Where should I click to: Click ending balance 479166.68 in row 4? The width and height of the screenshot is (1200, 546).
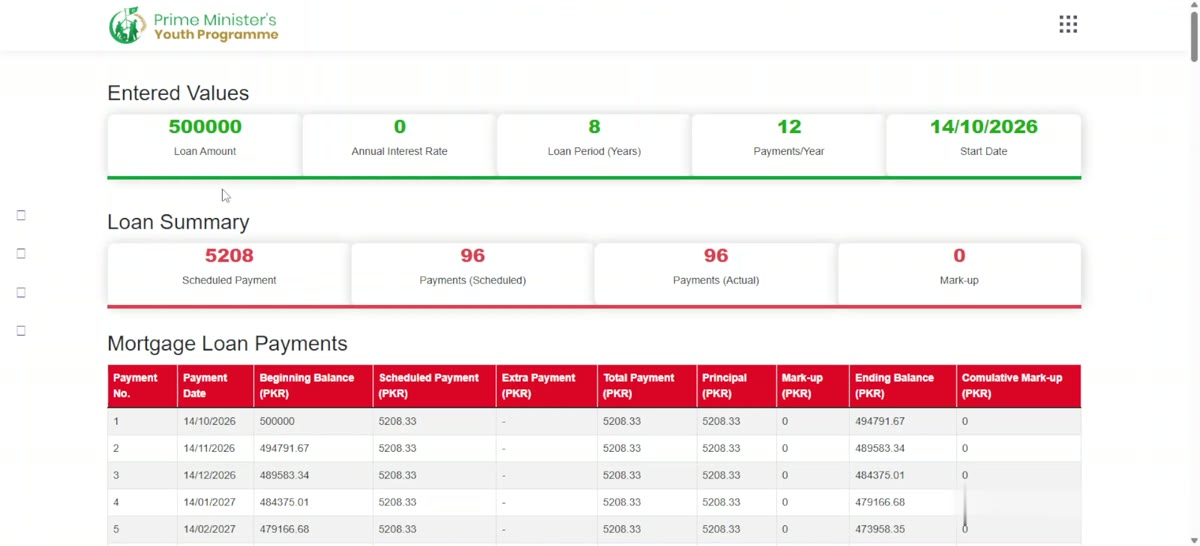coord(880,503)
